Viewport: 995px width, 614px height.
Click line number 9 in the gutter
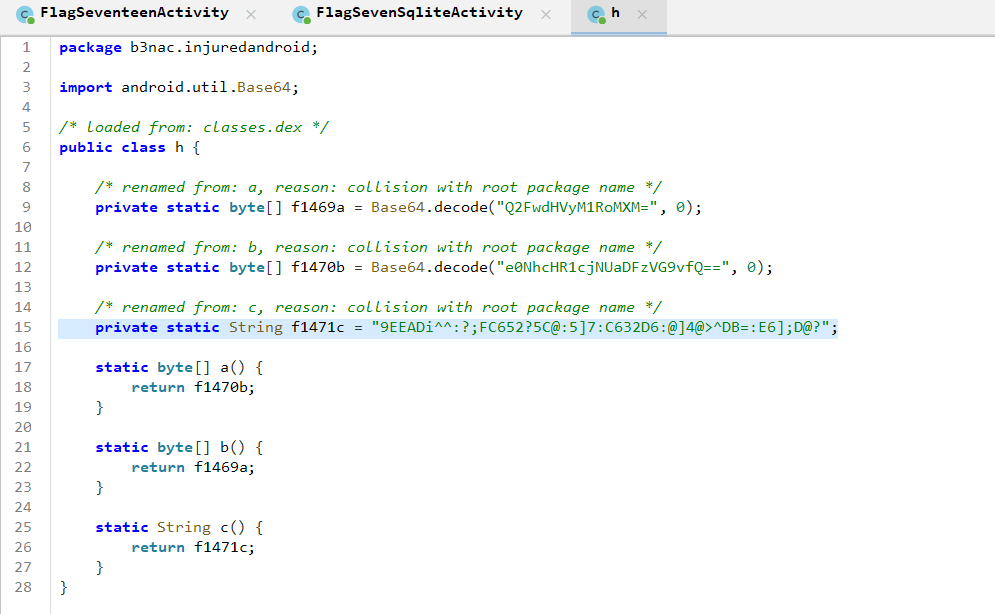pyautogui.click(x=27, y=207)
